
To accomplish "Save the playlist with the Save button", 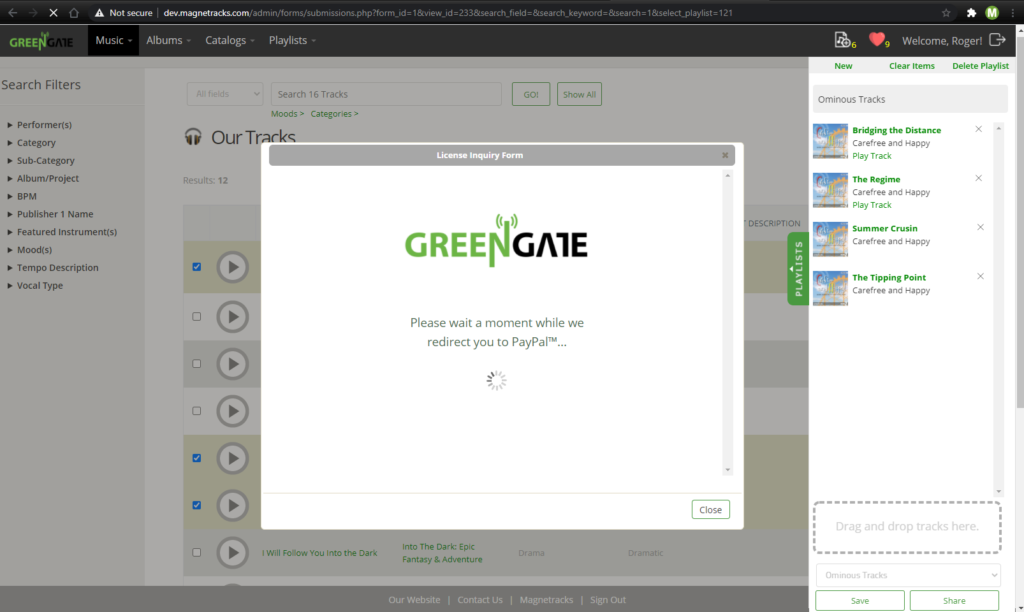I will (859, 601).
